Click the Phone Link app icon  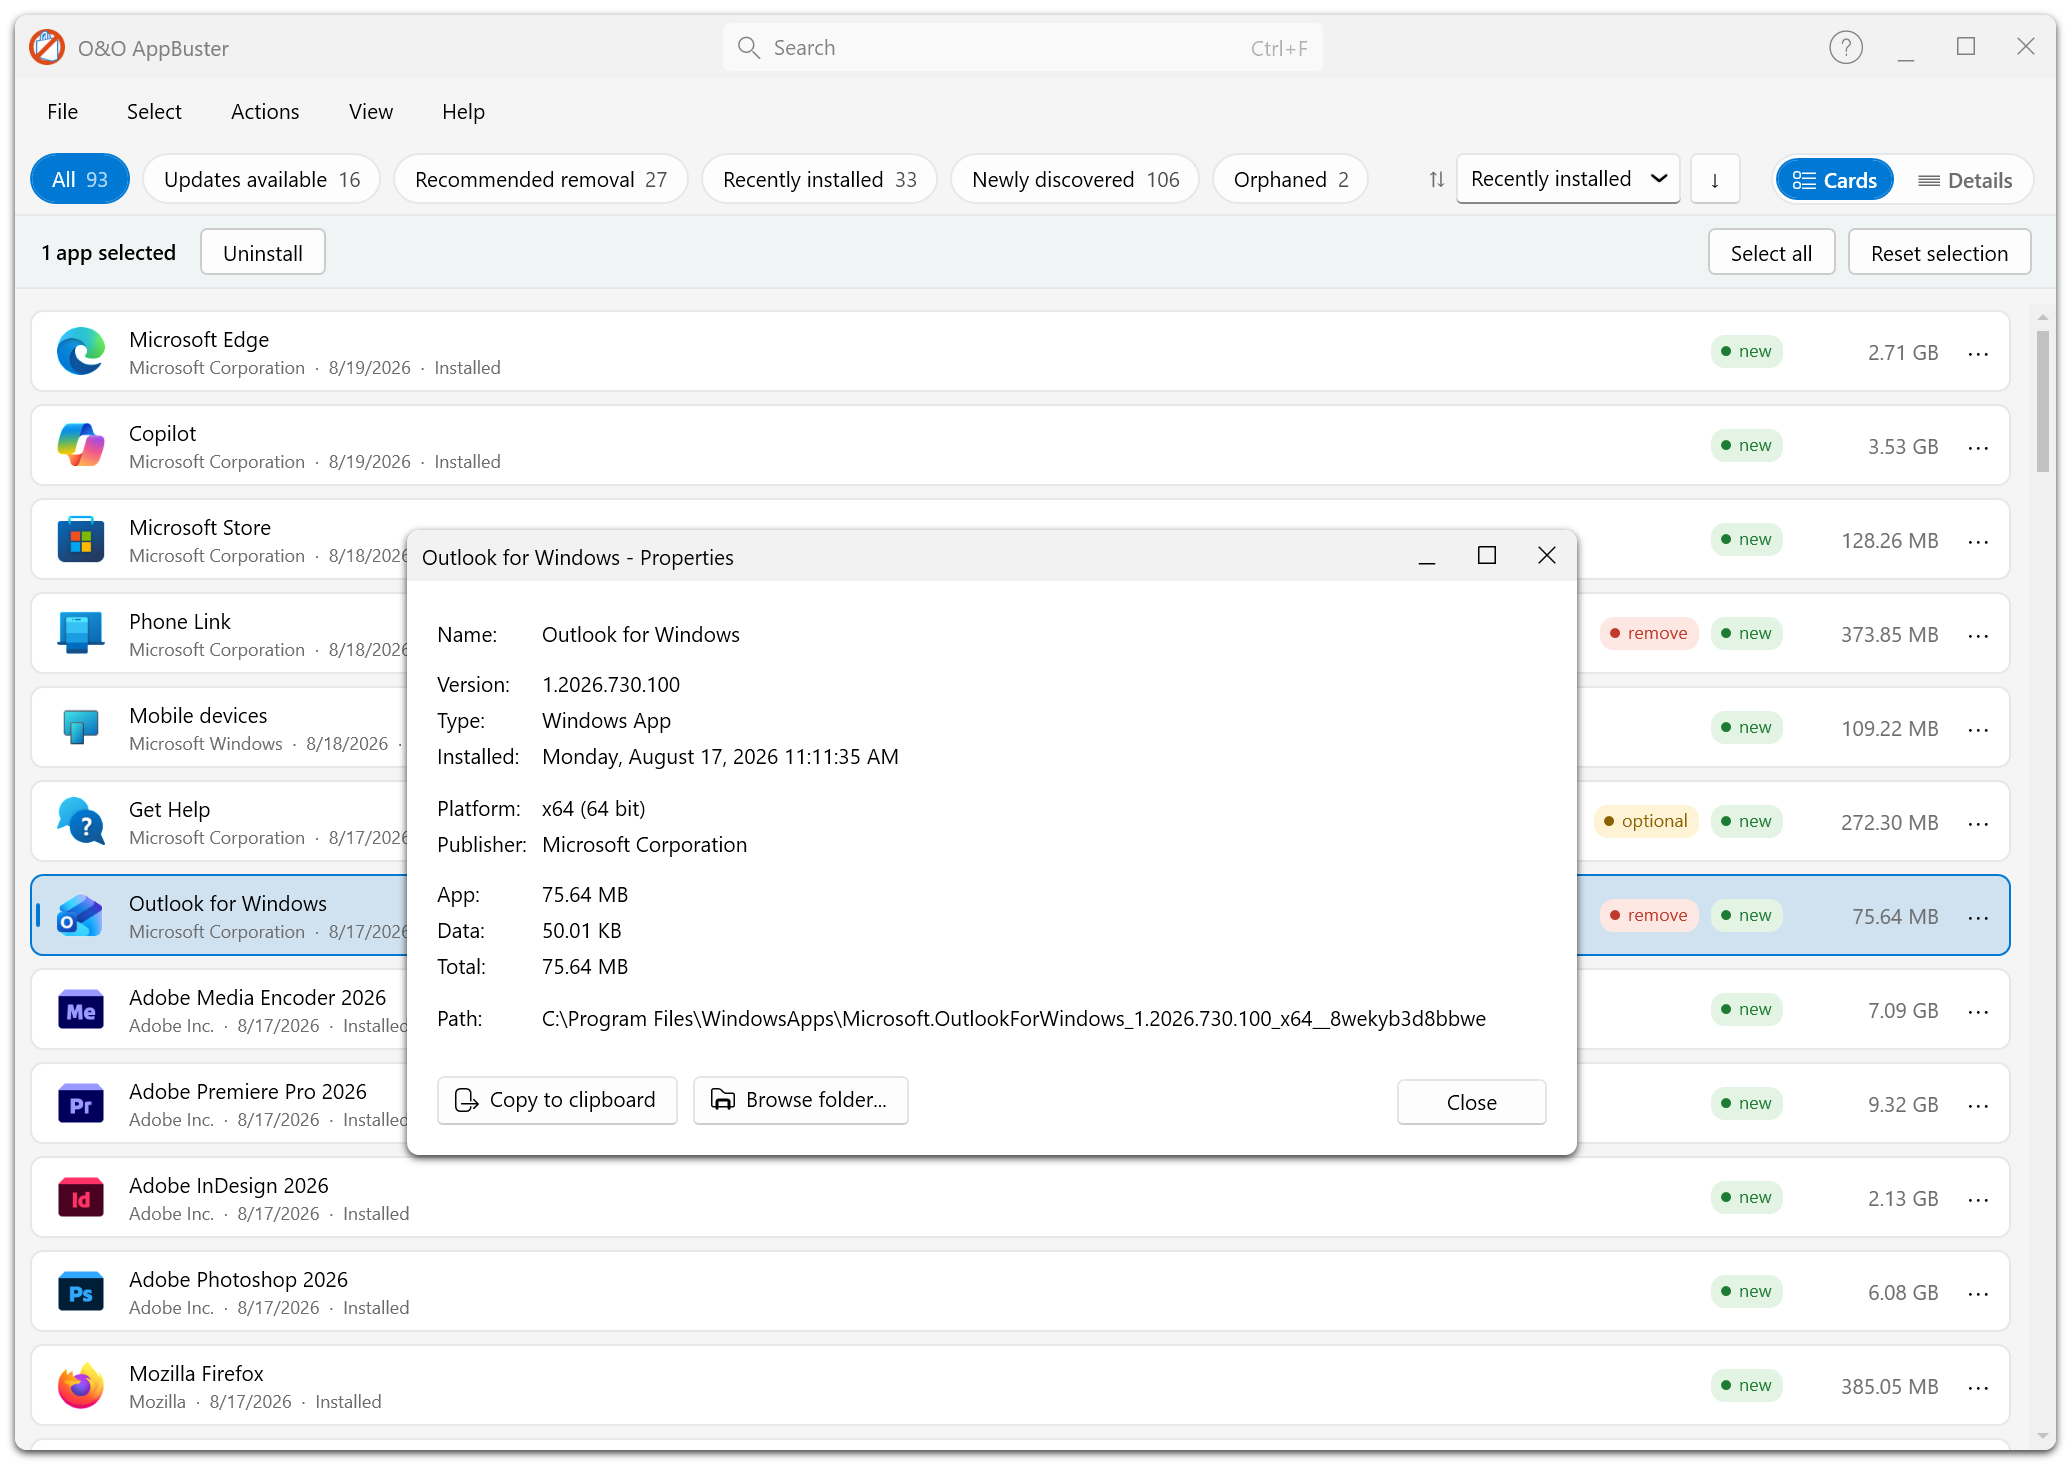pos(81,634)
